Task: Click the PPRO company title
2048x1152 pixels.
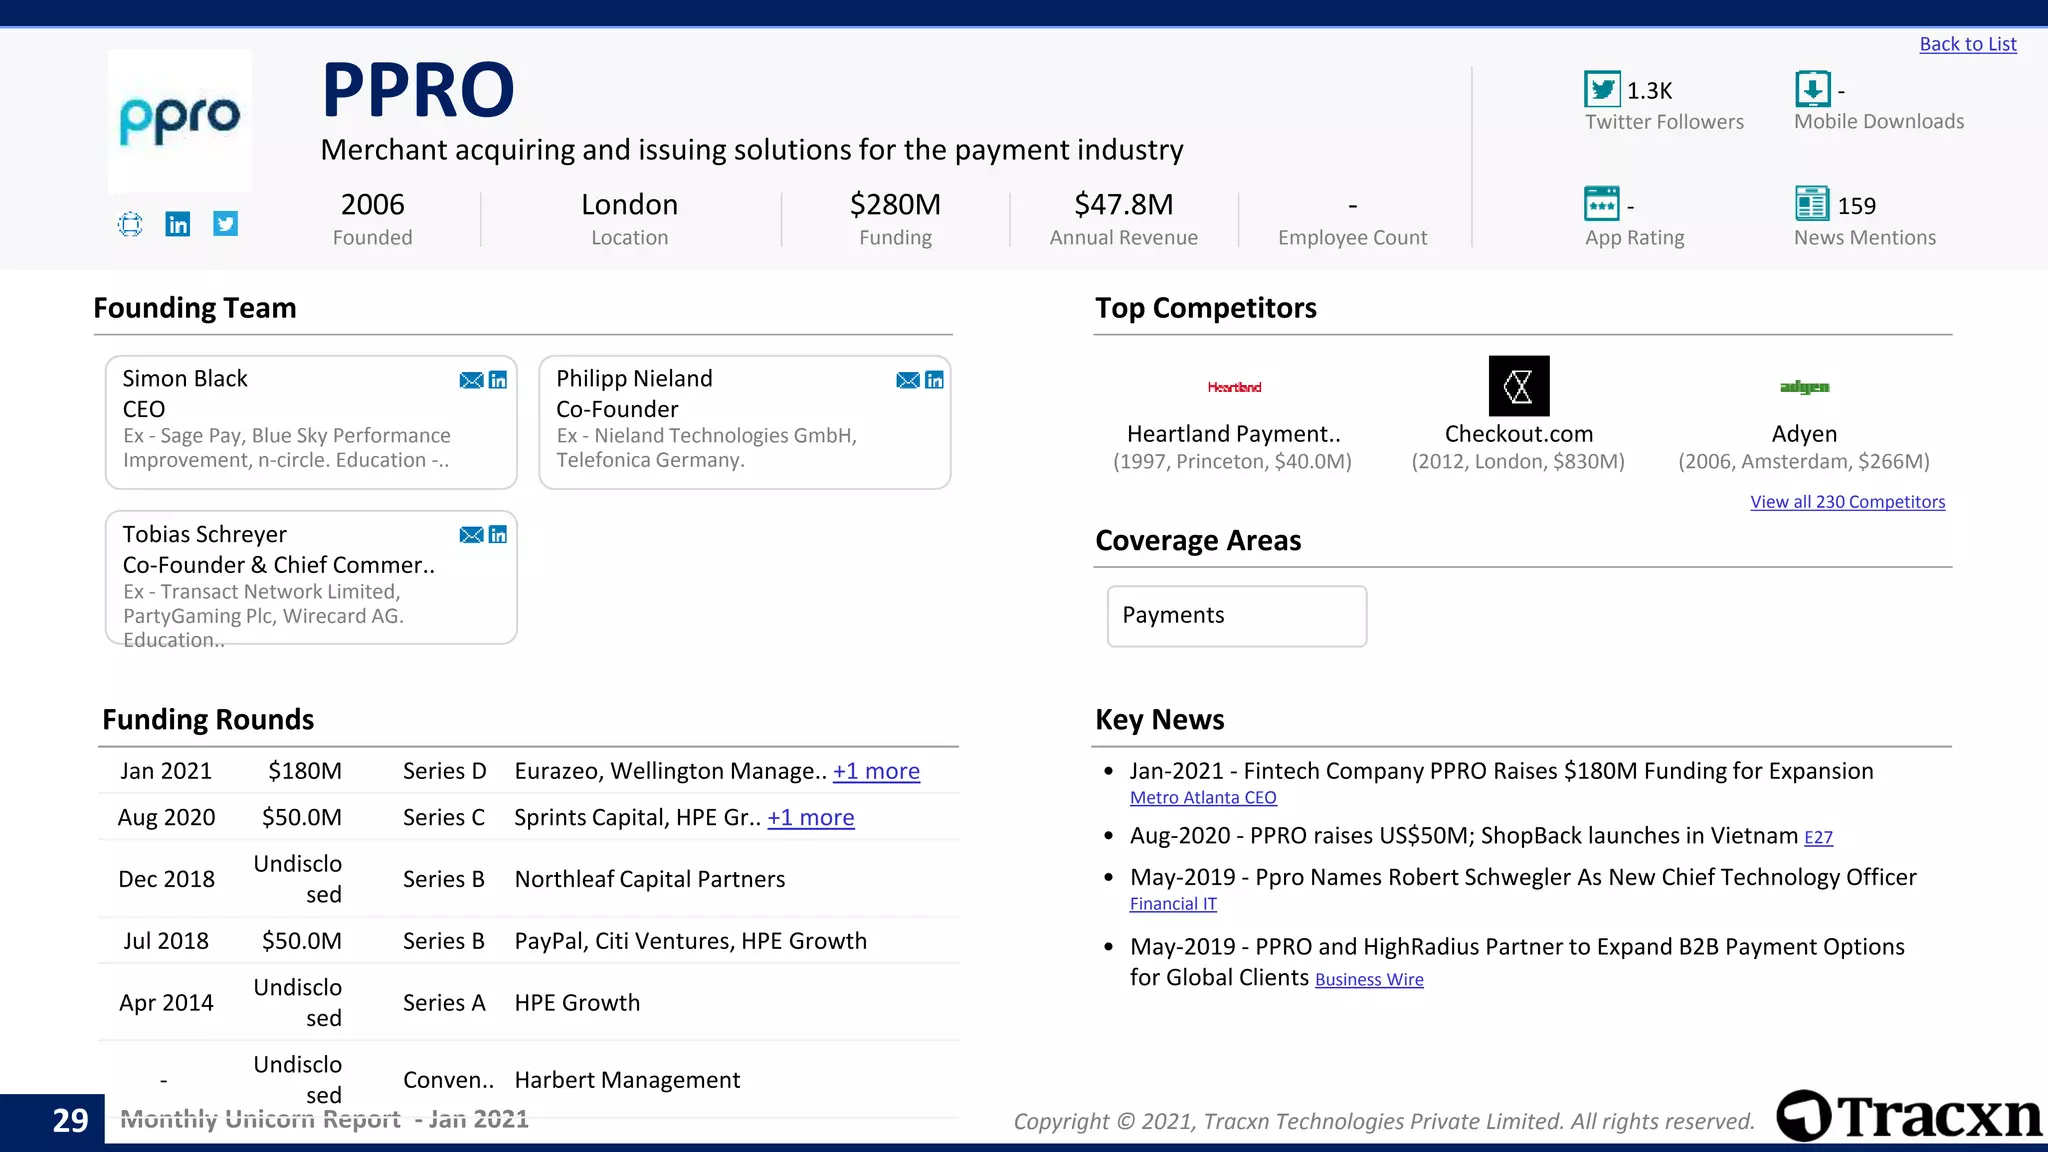Action: (418, 91)
